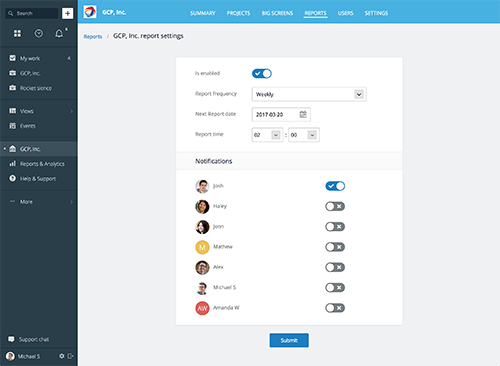Viewport: 500px width, 366px height.
Task: Click the plus add-new icon beside search
Action: point(68,13)
